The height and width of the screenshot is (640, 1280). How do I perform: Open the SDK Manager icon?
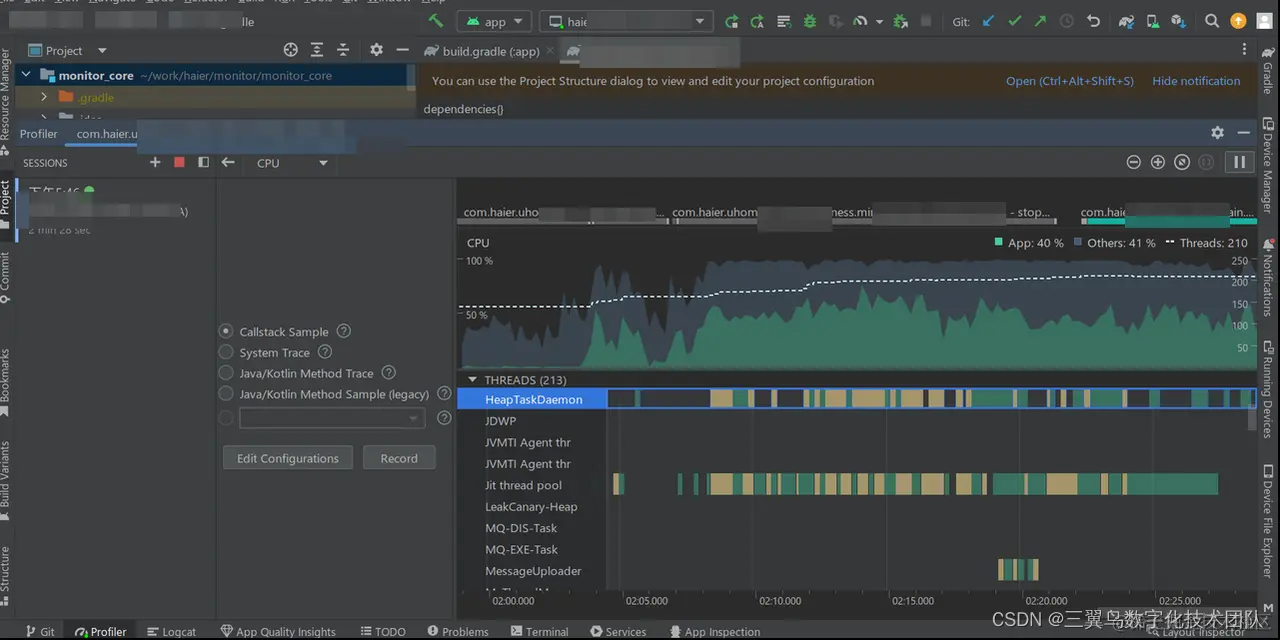1177,21
